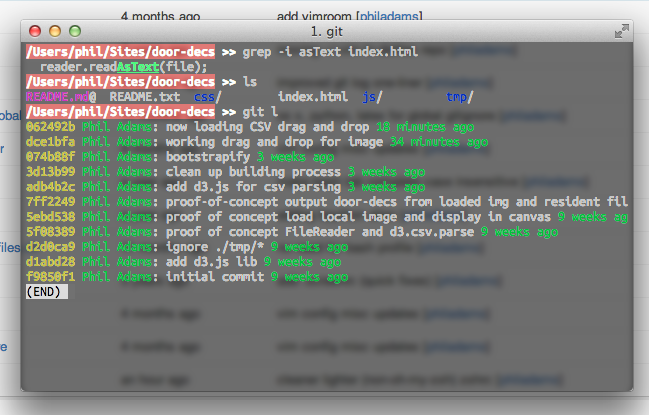Screen dimensions: 649x415
Task: Click the 'clean up building process' message
Action: tap(253, 172)
